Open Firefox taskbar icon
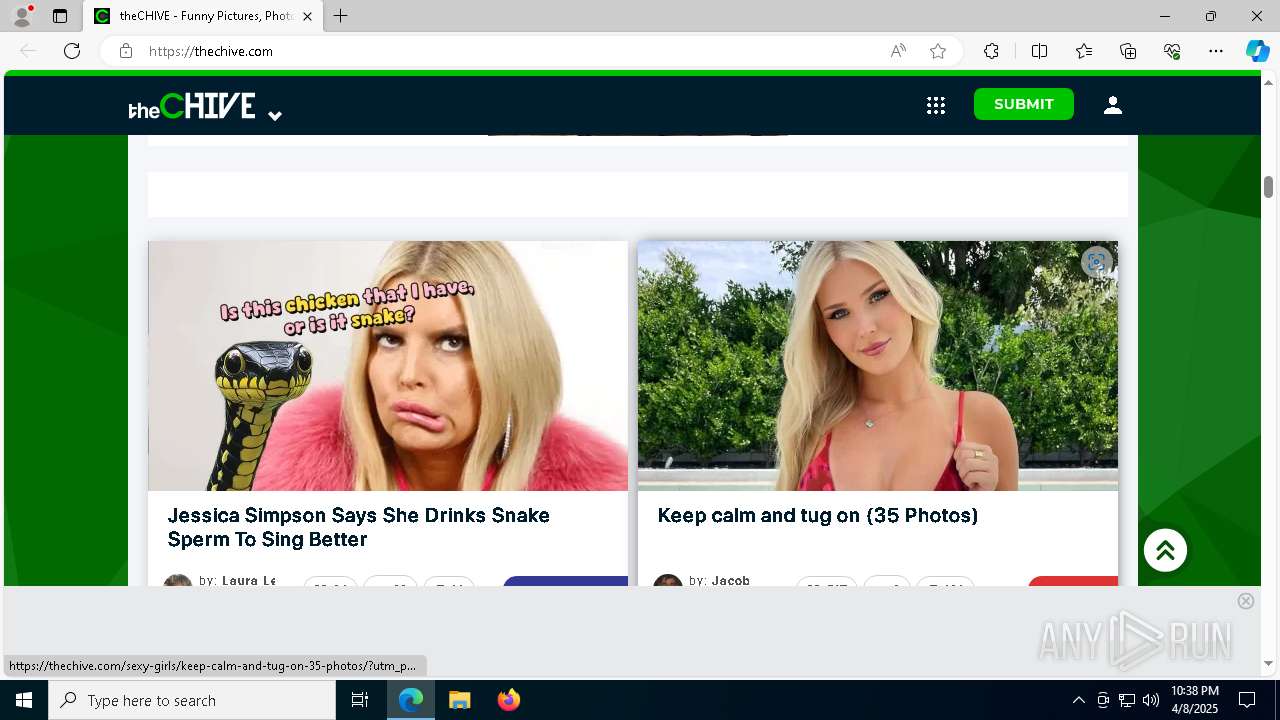This screenshot has width=1280, height=720. click(508, 700)
